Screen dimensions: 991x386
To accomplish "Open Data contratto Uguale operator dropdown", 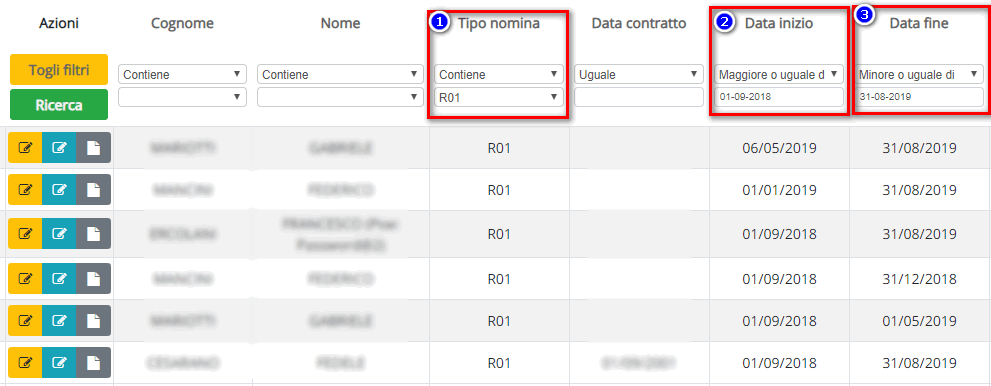I will point(639,75).
